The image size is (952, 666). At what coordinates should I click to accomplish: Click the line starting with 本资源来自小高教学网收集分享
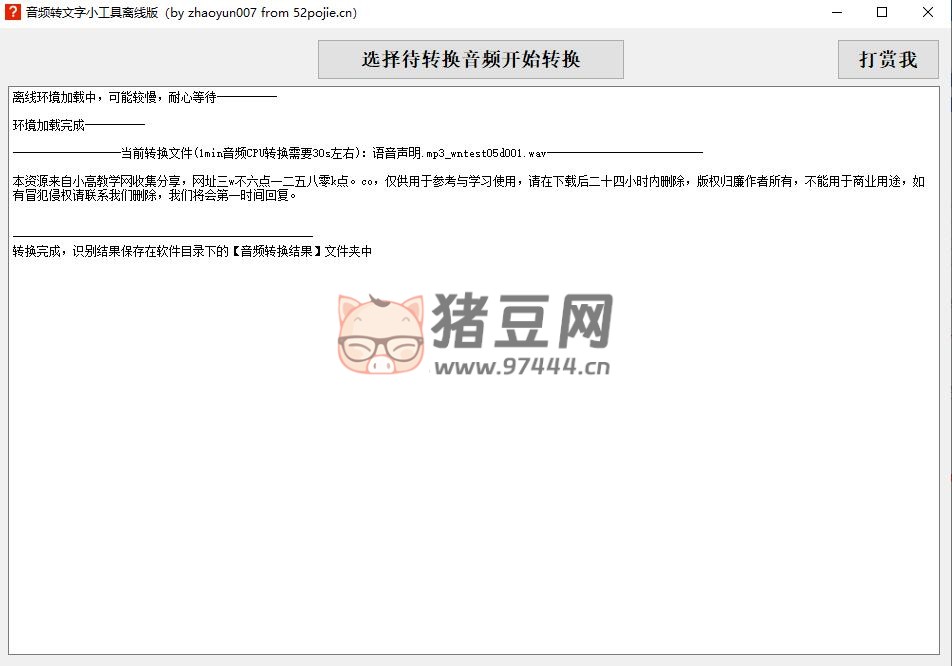click(468, 181)
